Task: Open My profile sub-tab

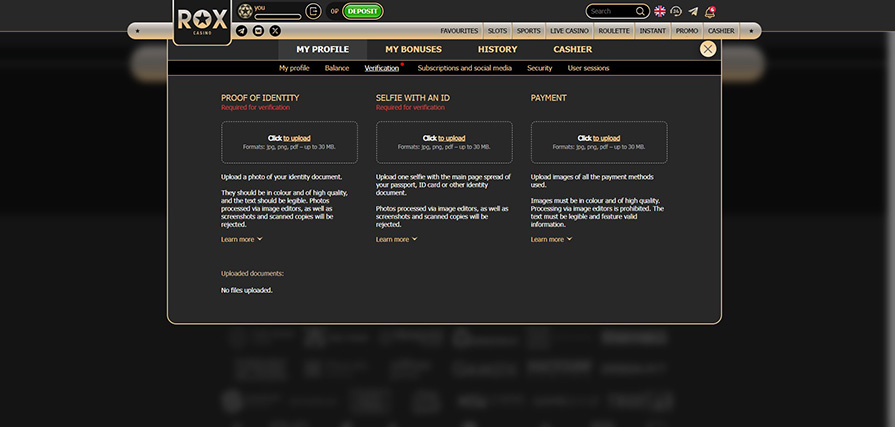Action: coord(294,68)
